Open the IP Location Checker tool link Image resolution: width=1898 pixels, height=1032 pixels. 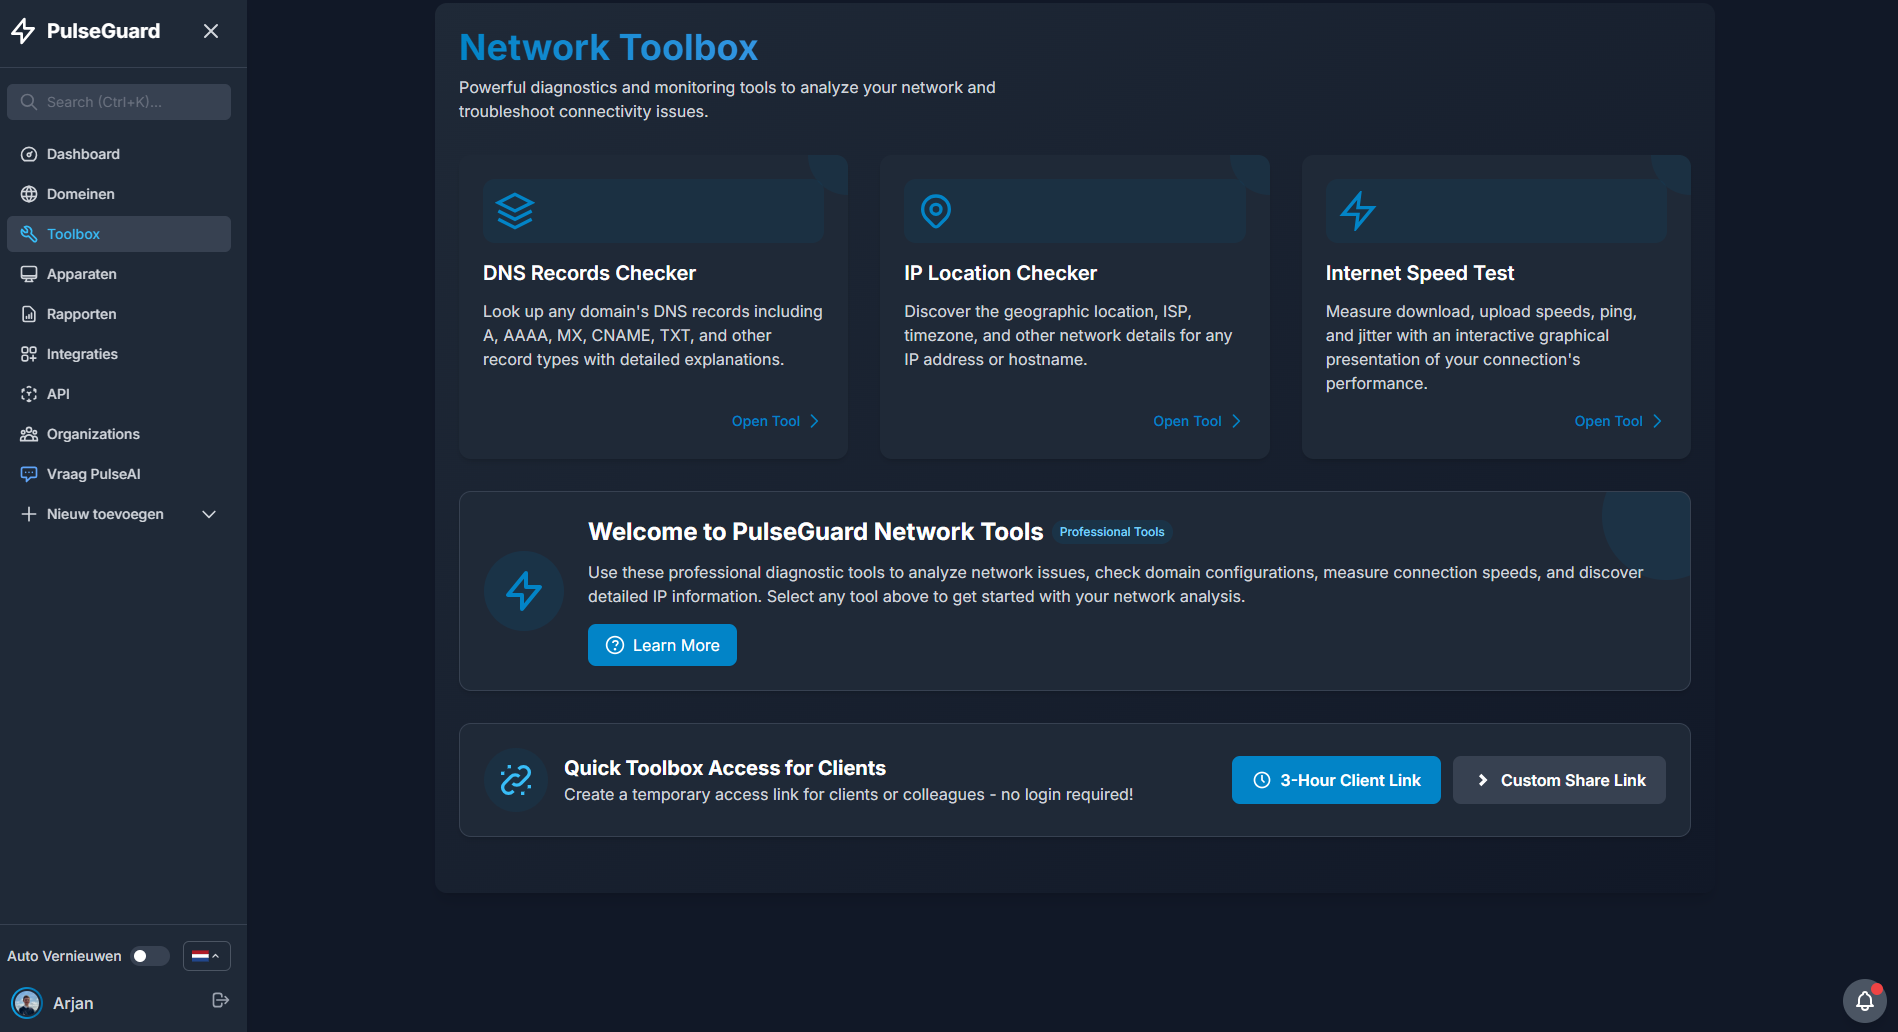1197,421
